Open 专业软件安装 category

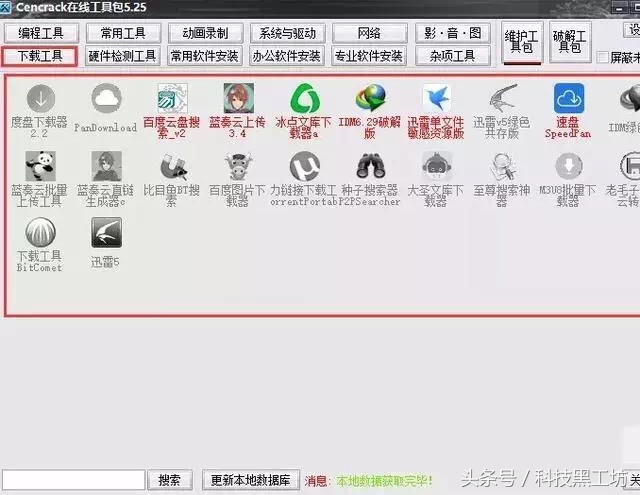[x=369, y=56]
